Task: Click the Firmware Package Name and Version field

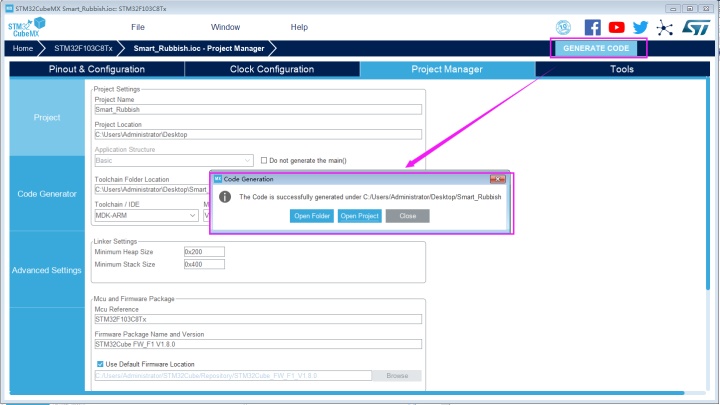Action: tap(258, 344)
